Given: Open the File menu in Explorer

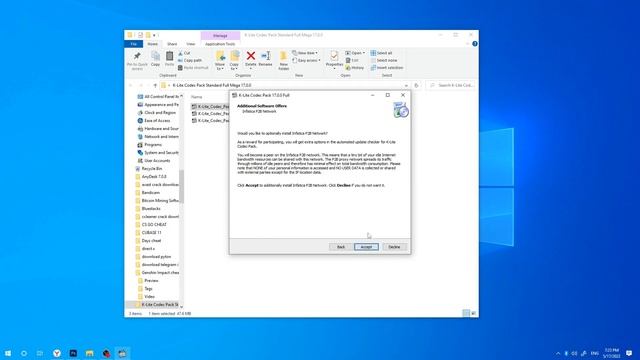Looking at the screenshot, I should pos(133,44).
